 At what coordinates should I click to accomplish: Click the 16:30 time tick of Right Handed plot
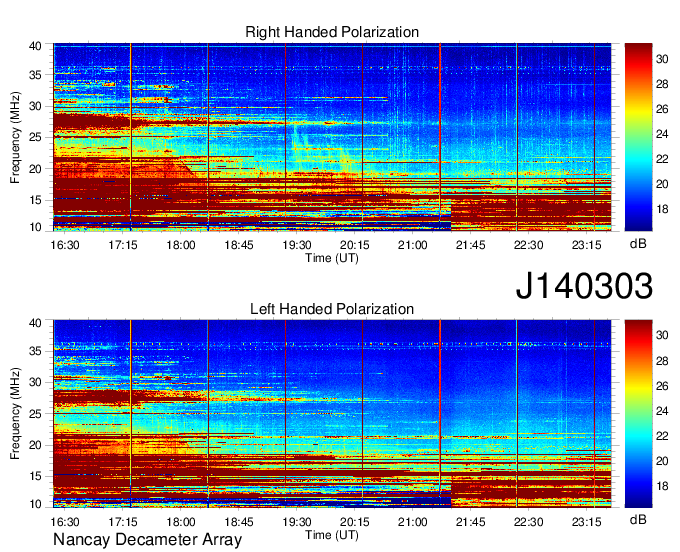65,245
